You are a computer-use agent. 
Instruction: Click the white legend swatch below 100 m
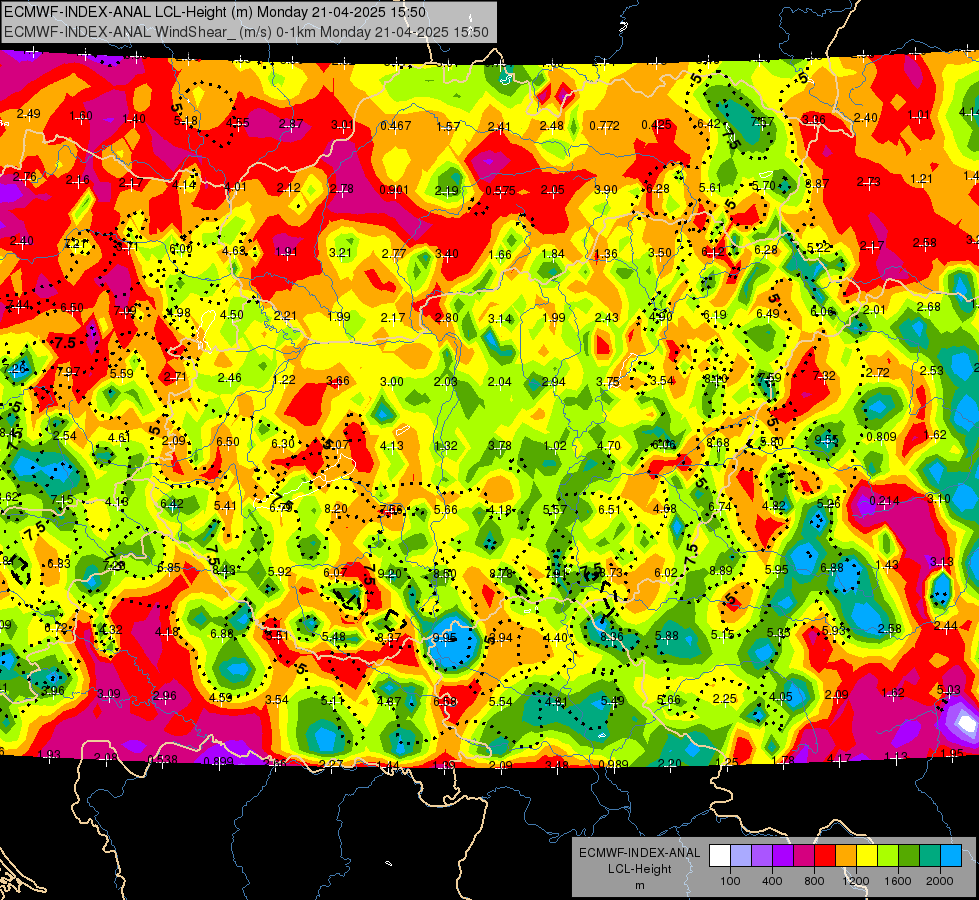pyautogui.click(x=720, y=856)
